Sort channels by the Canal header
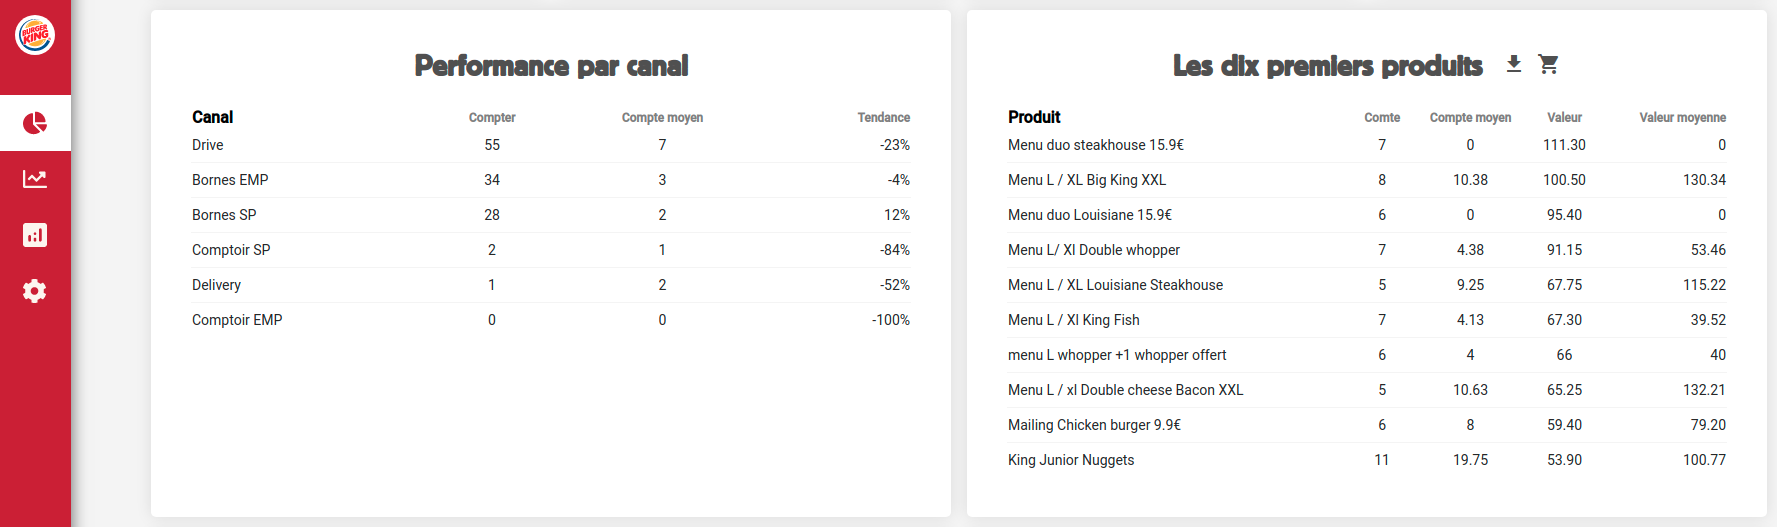This screenshot has height=527, width=1777. click(212, 117)
